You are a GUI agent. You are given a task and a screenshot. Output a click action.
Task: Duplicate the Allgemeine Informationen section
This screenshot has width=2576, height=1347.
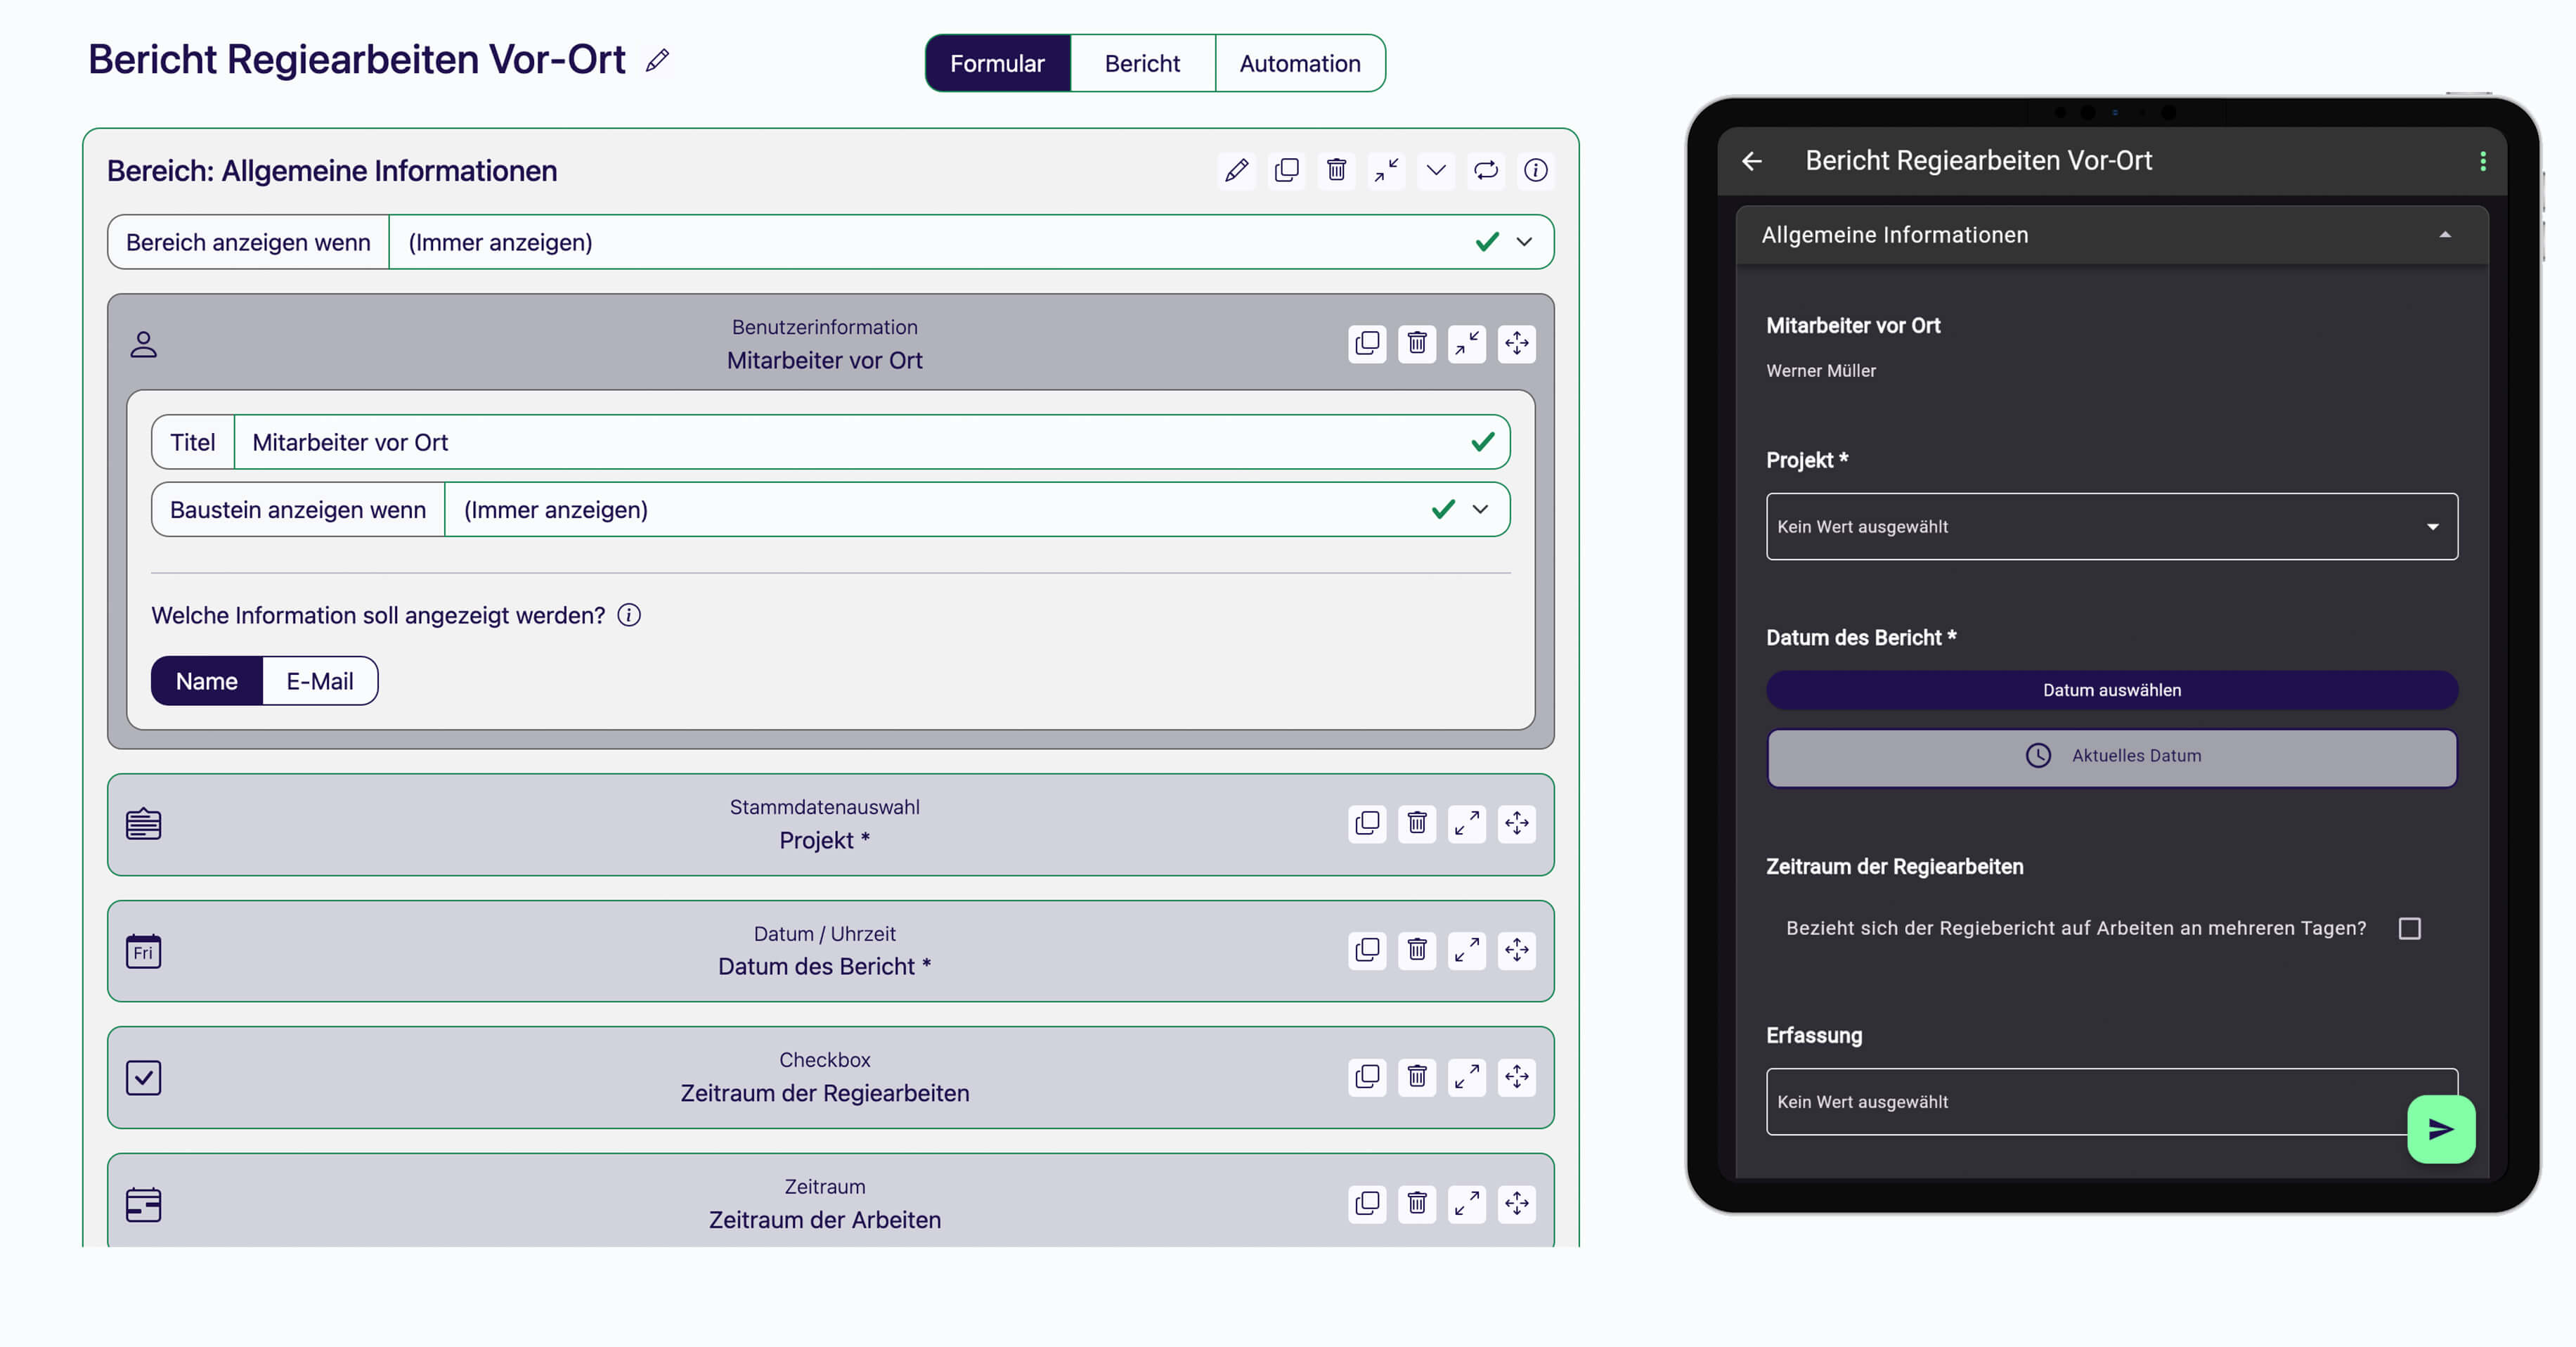pyautogui.click(x=1286, y=170)
